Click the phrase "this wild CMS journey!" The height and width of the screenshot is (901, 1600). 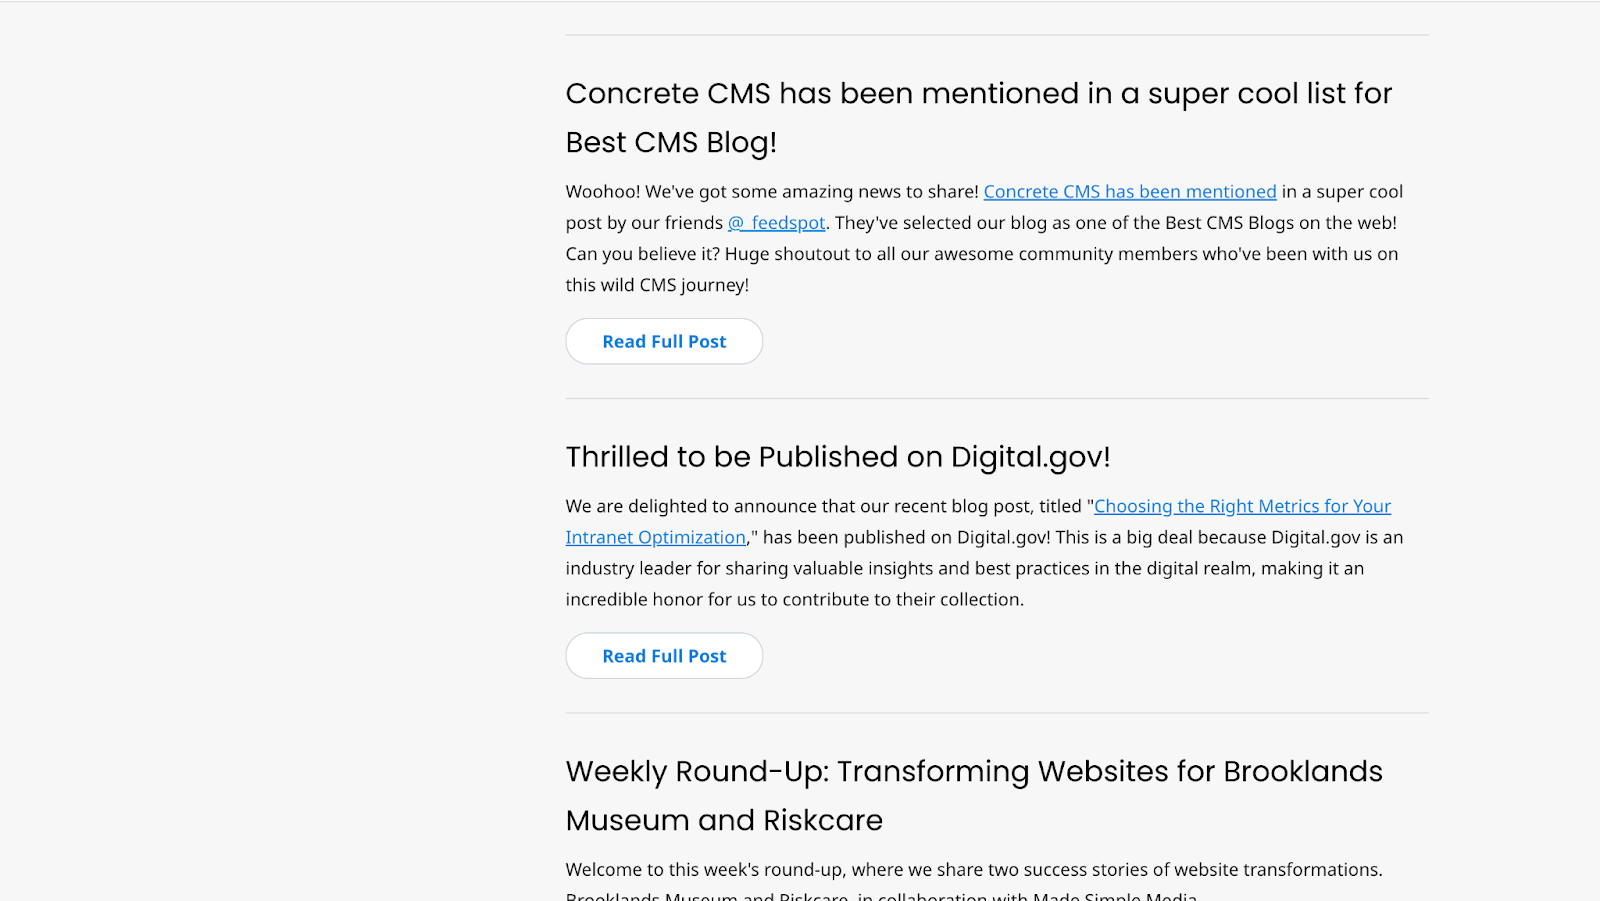click(x=657, y=285)
